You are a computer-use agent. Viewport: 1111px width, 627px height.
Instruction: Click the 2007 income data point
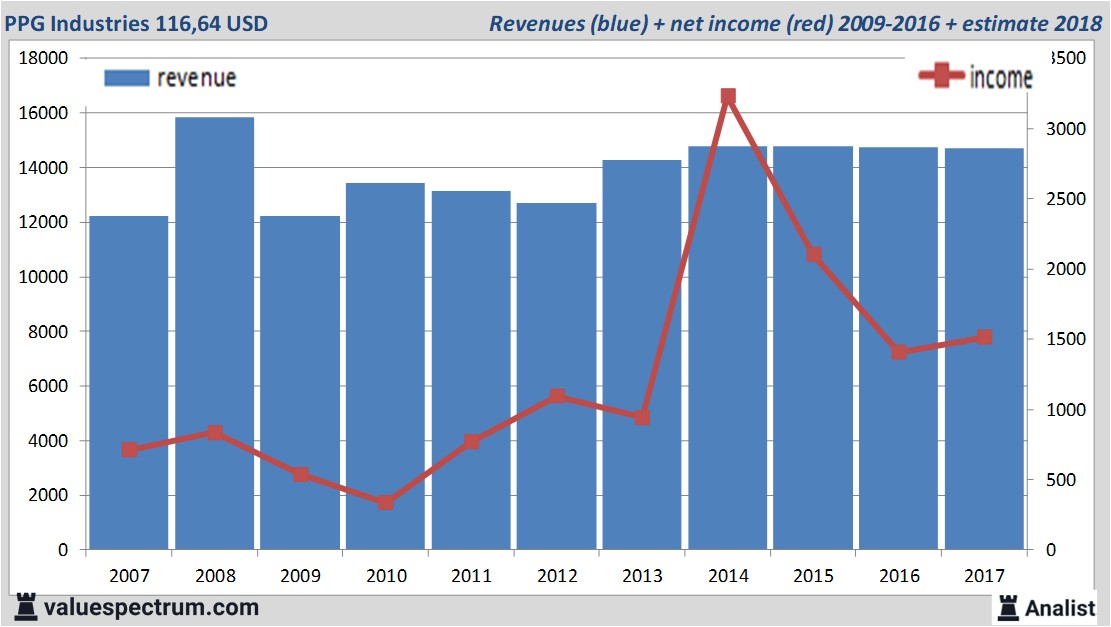(130, 450)
